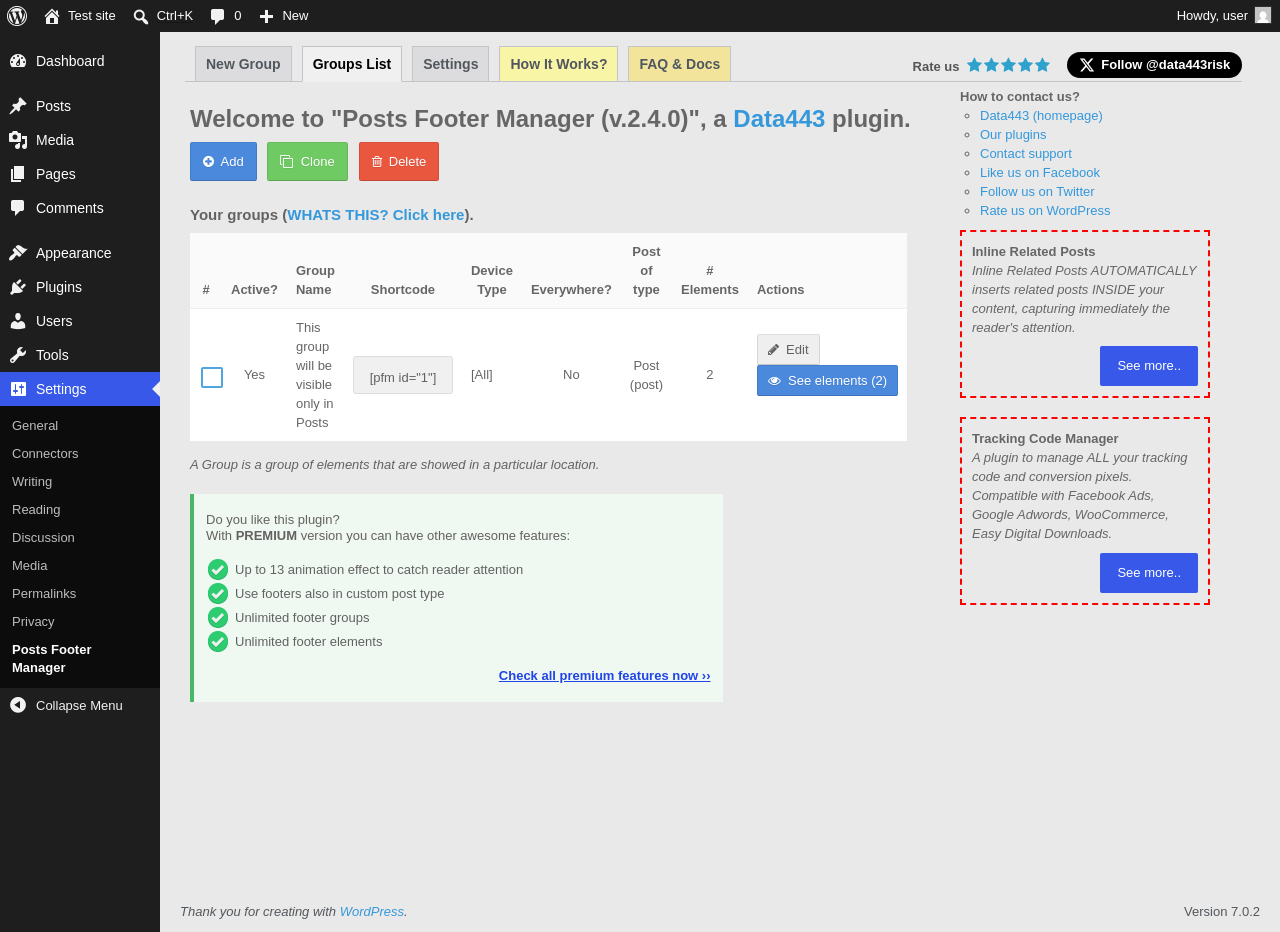Viewport: 1280px width, 932px height.
Task: Open the WordPress link in footer
Action: [372, 911]
